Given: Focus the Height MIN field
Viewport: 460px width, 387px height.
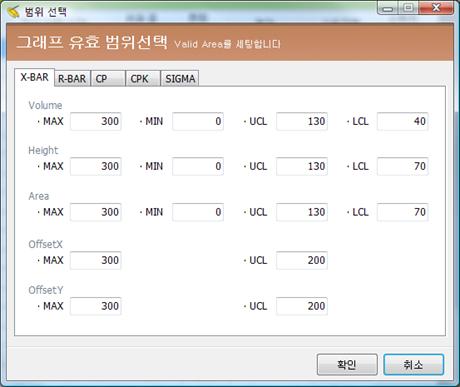Looking at the screenshot, I should [x=198, y=166].
